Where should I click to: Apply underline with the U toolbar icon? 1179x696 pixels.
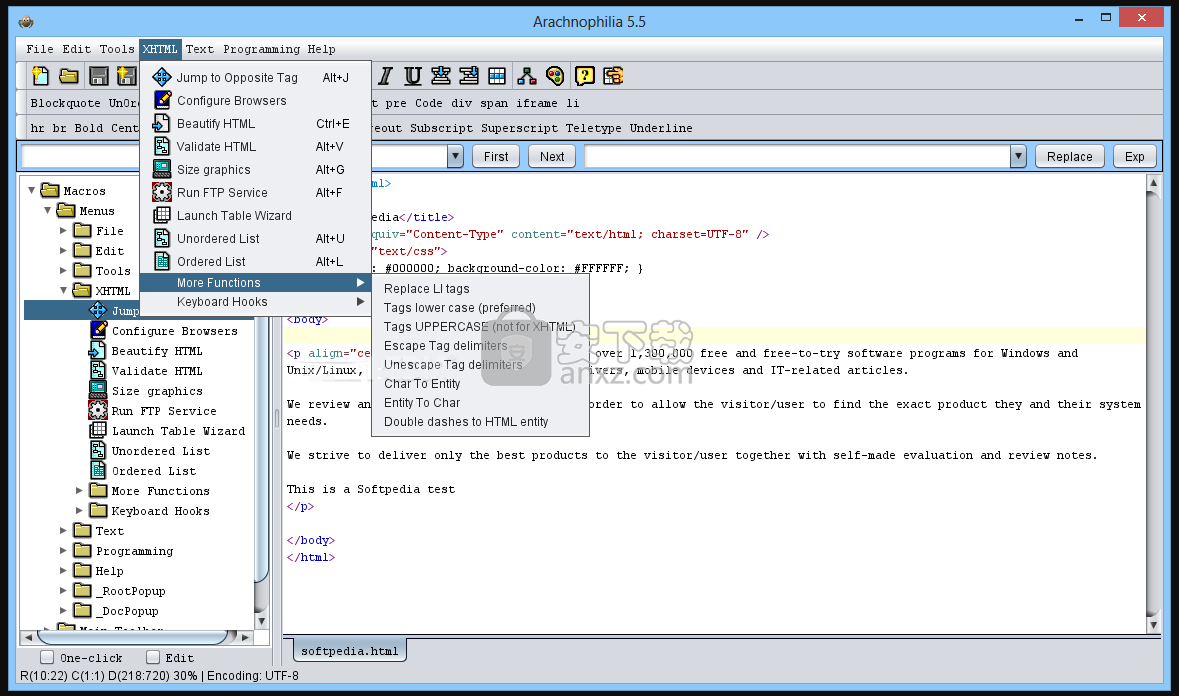[413, 76]
